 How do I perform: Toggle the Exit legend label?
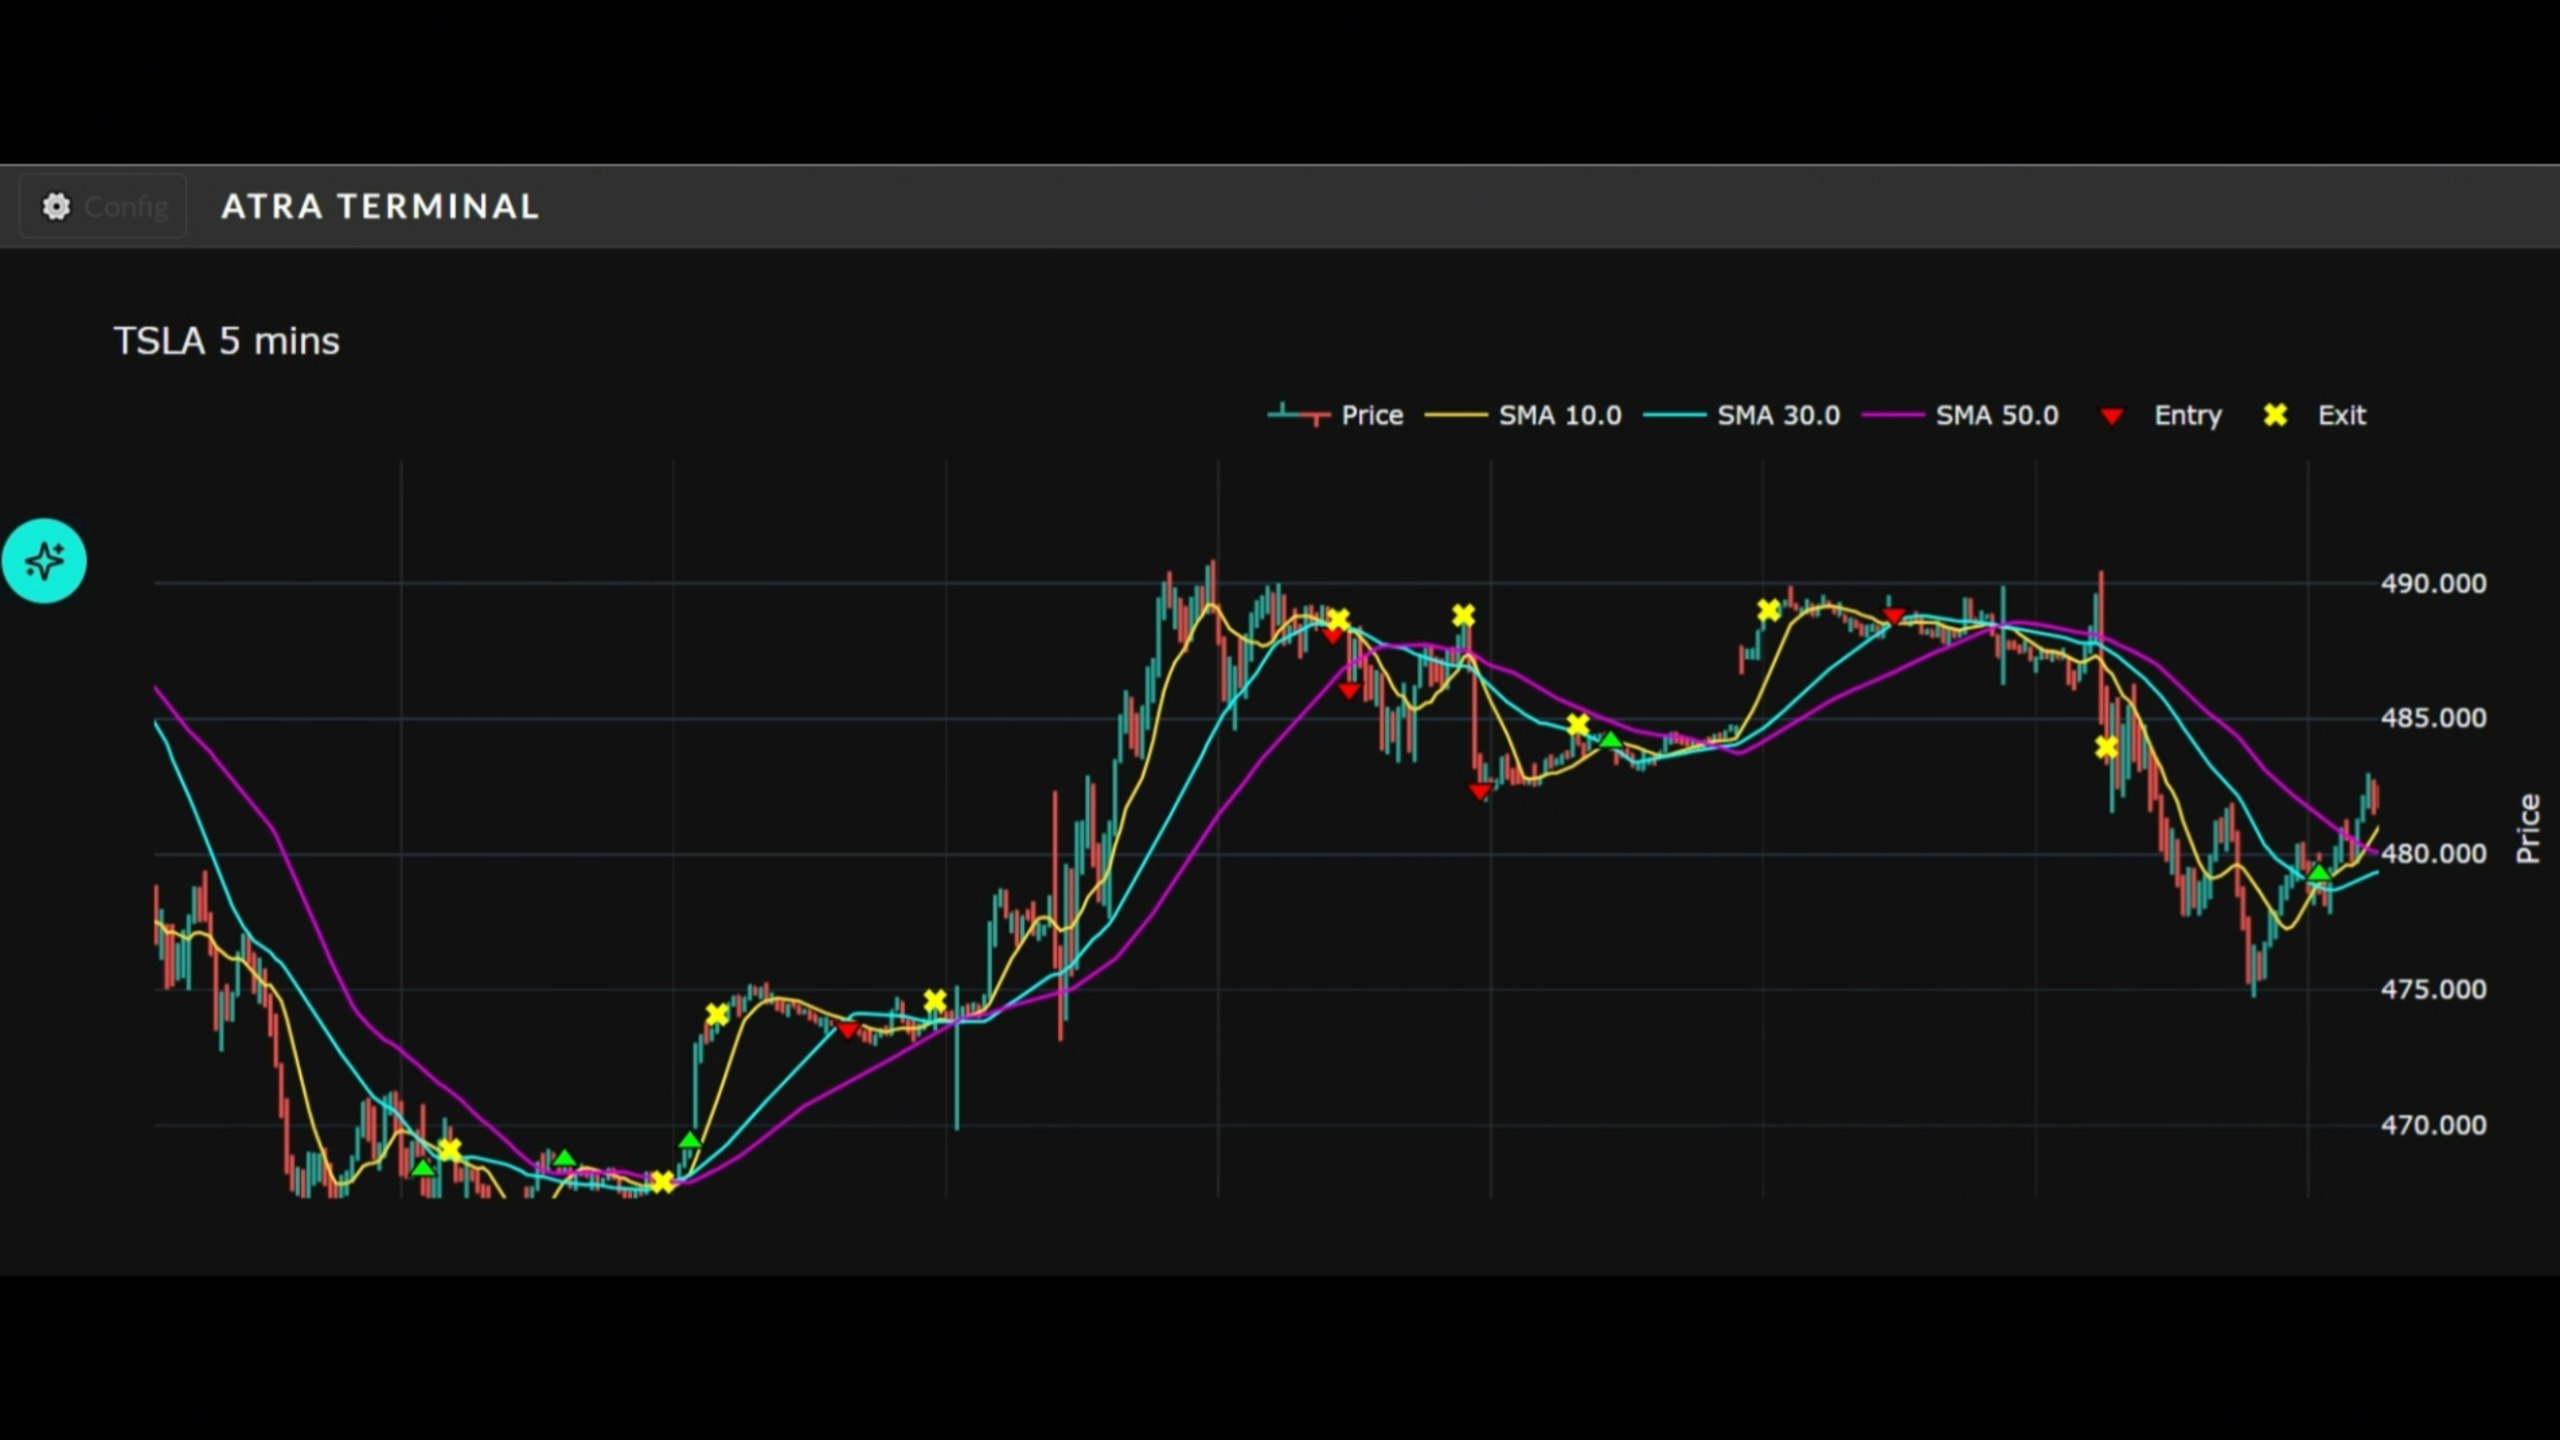[x=2341, y=415]
